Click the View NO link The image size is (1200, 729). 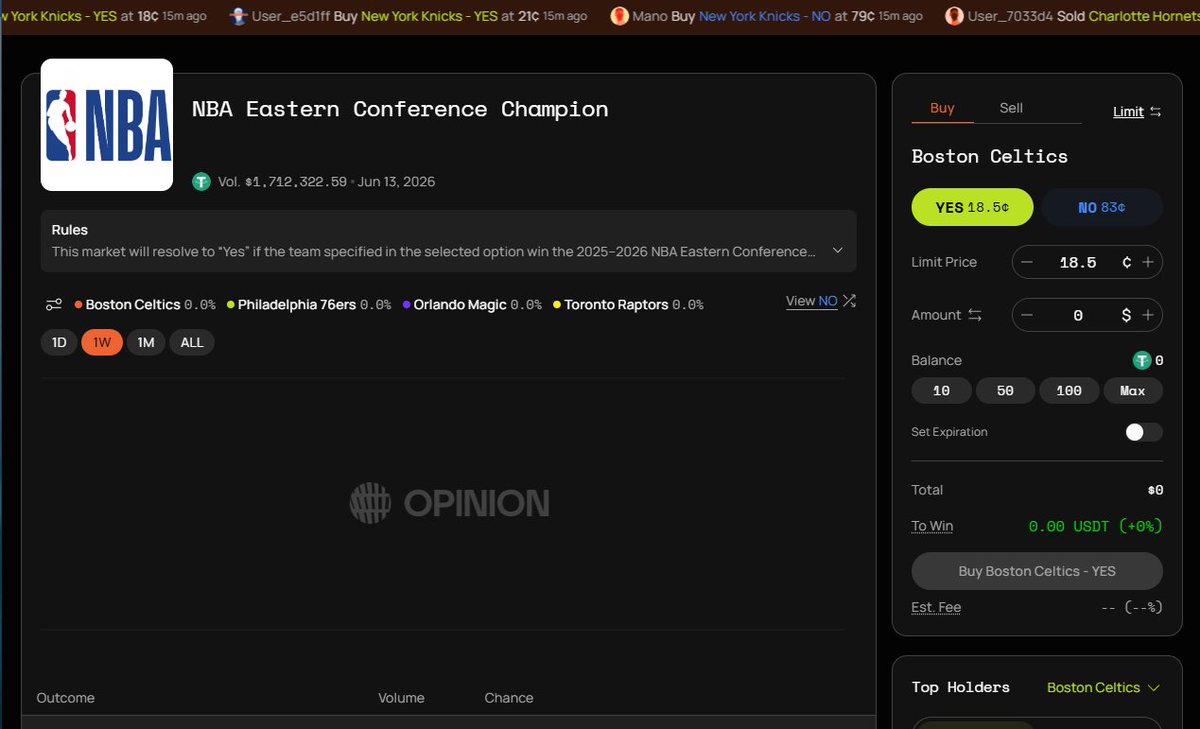811,301
